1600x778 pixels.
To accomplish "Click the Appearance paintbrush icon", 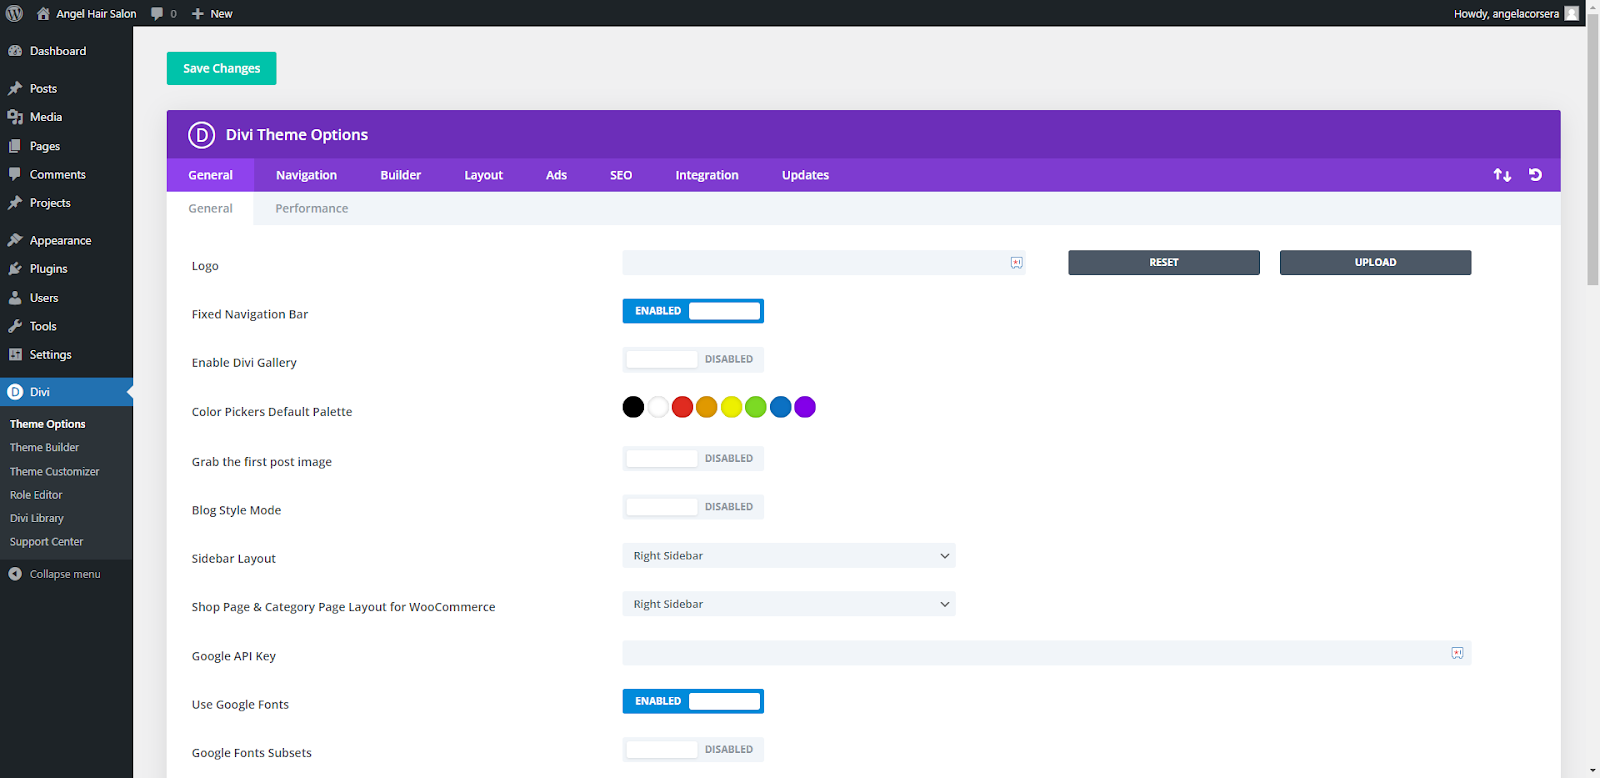I will tap(15, 240).
